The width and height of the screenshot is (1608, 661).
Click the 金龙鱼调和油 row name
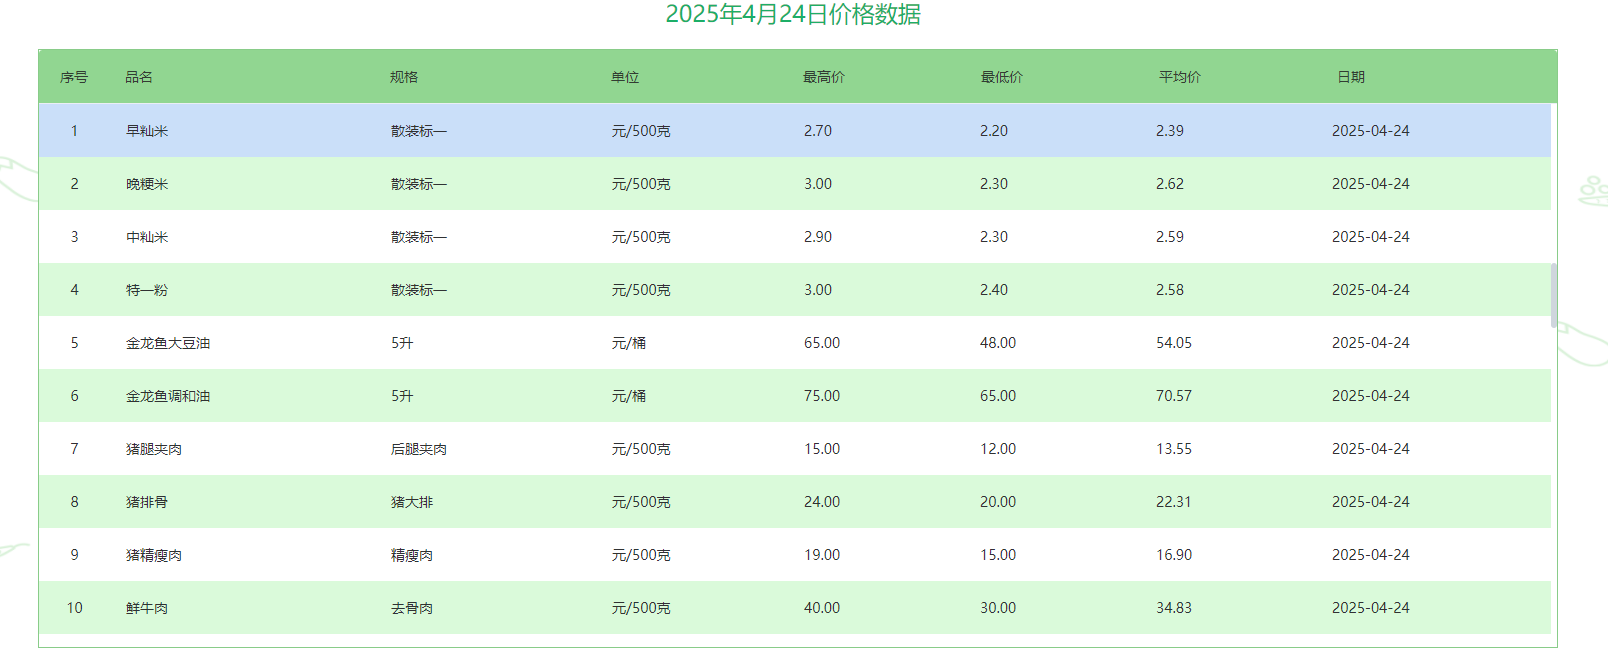(168, 396)
